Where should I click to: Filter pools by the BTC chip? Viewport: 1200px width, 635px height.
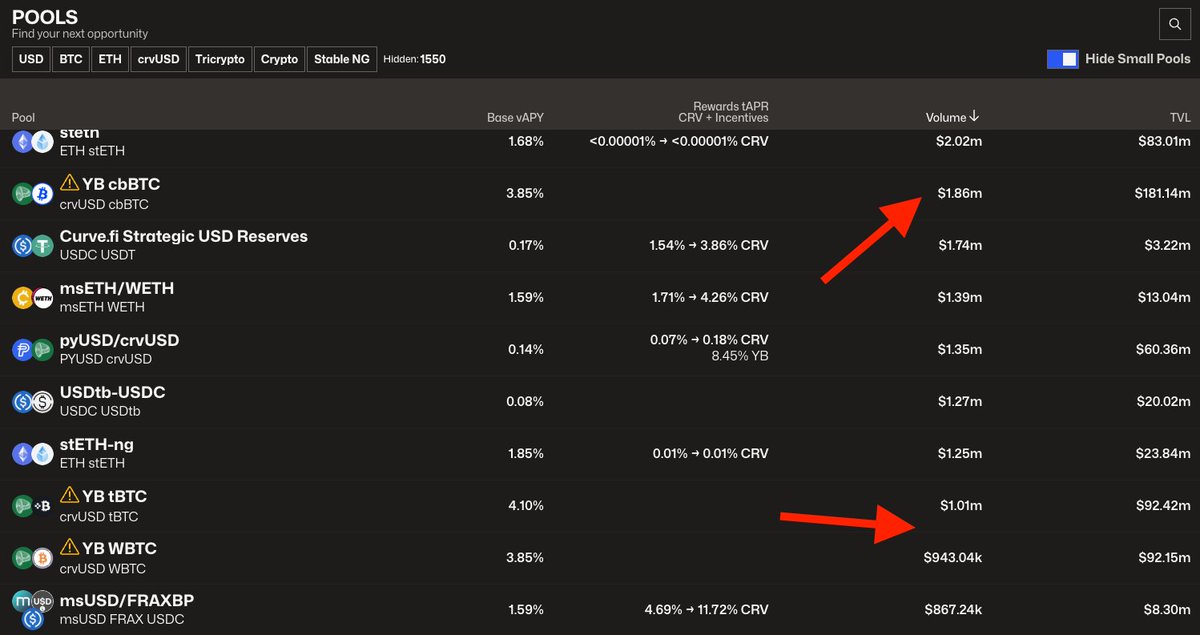pos(71,59)
